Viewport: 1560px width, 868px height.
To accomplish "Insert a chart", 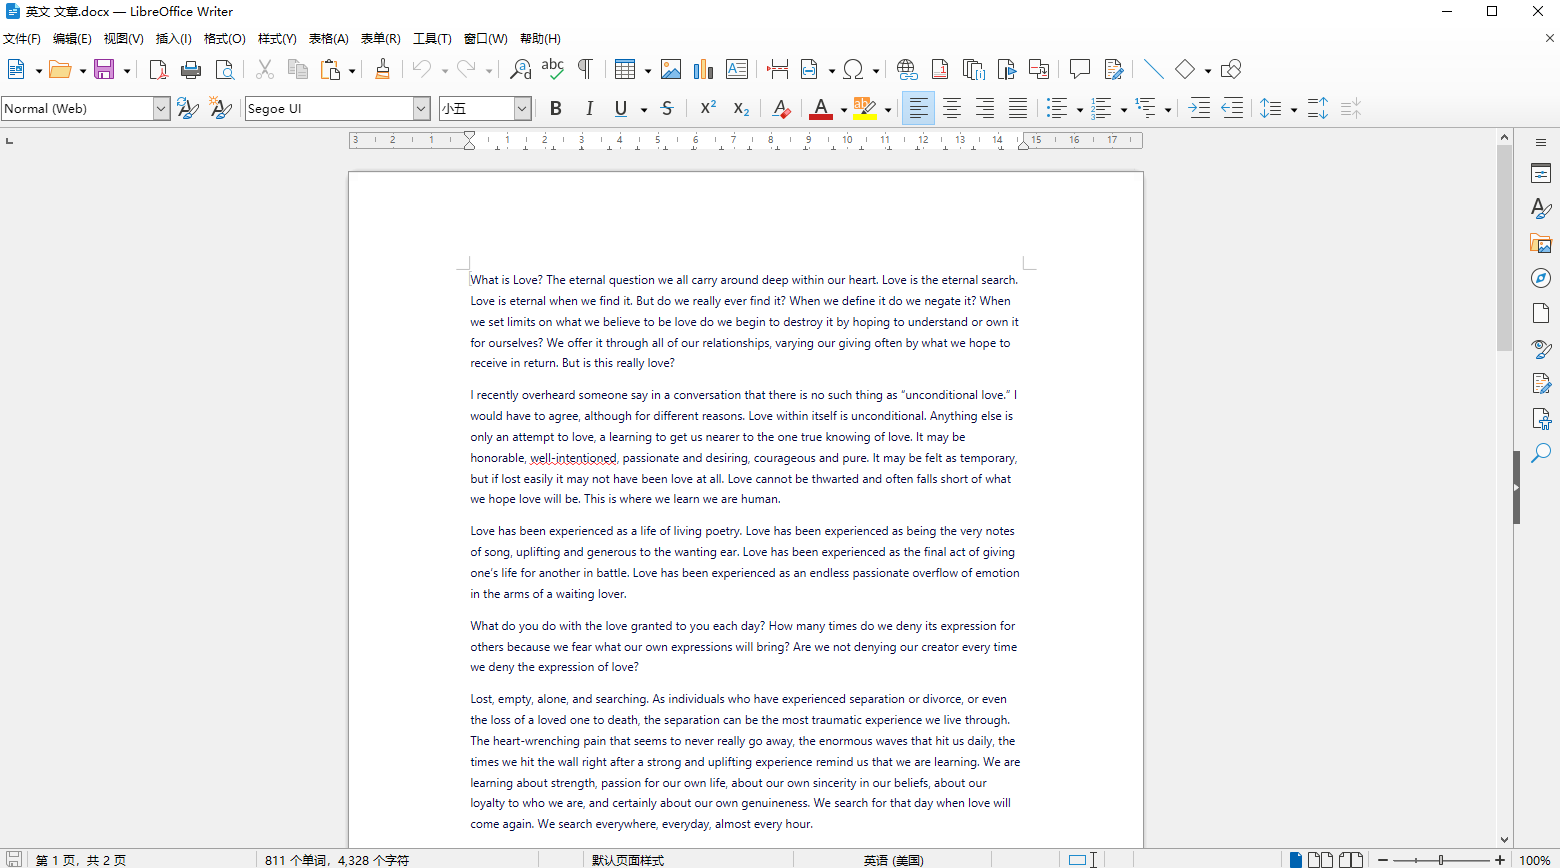I will [x=703, y=69].
